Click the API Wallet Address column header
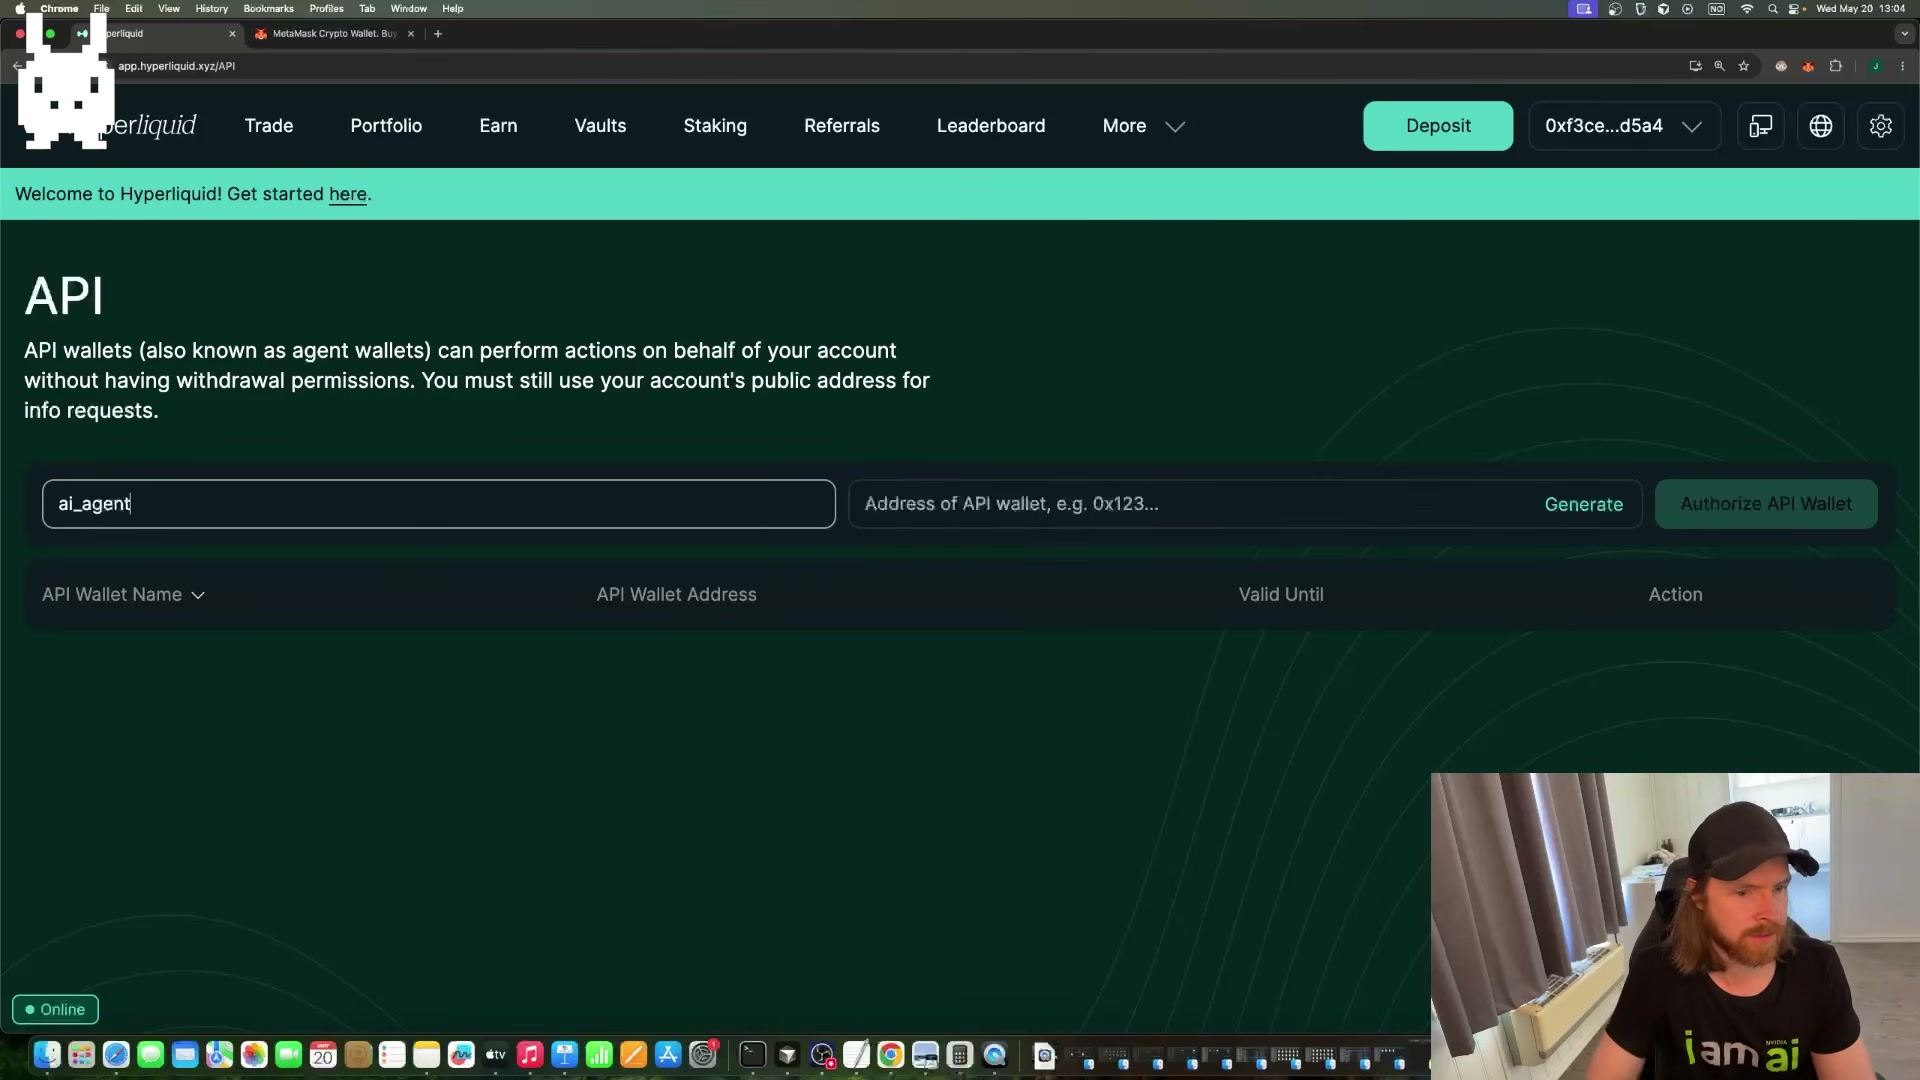1920x1080 pixels. [x=677, y=595]
